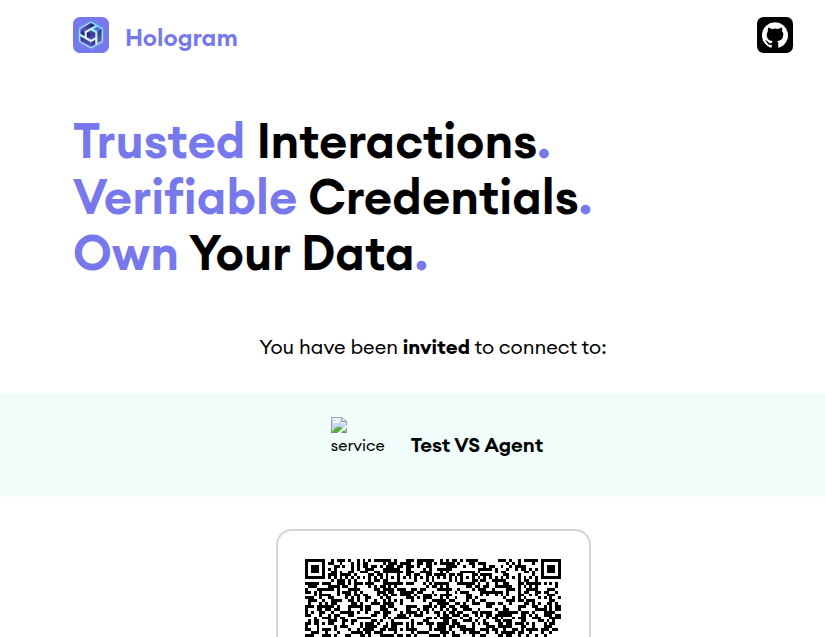
Task: Click the QR code image
Action: pyautogui.click(x=433, y=596)
